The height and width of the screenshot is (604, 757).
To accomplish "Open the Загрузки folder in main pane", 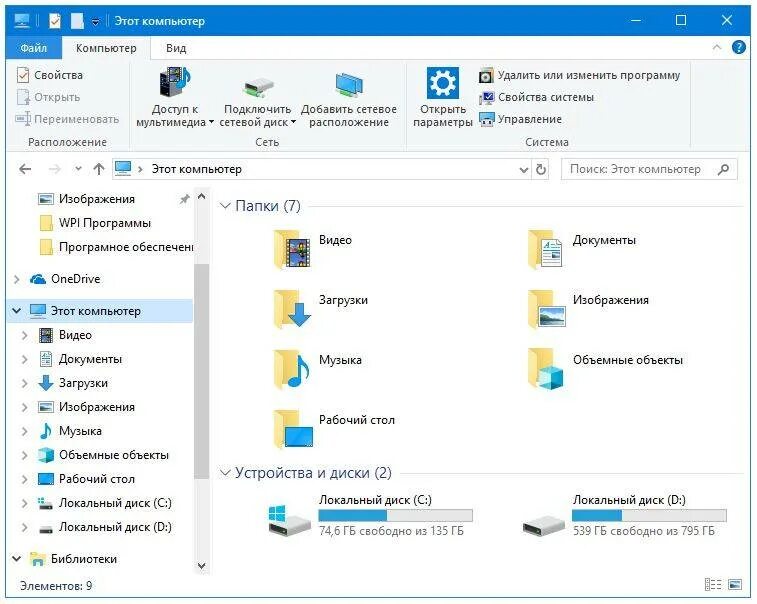I will pyautogui.click(x=321, y=309).
